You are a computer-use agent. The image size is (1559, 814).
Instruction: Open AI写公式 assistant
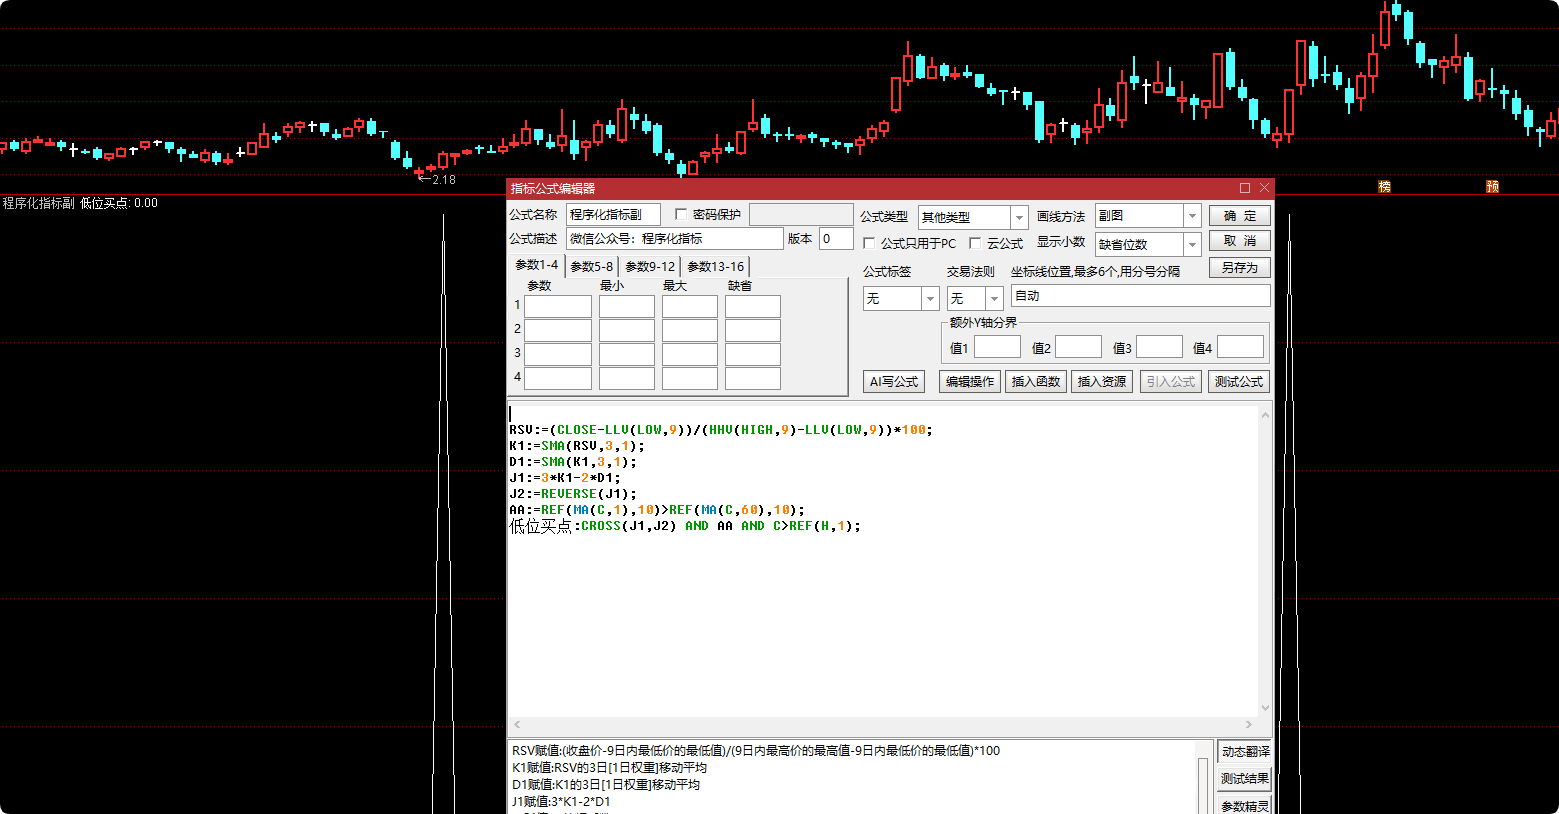894,381
